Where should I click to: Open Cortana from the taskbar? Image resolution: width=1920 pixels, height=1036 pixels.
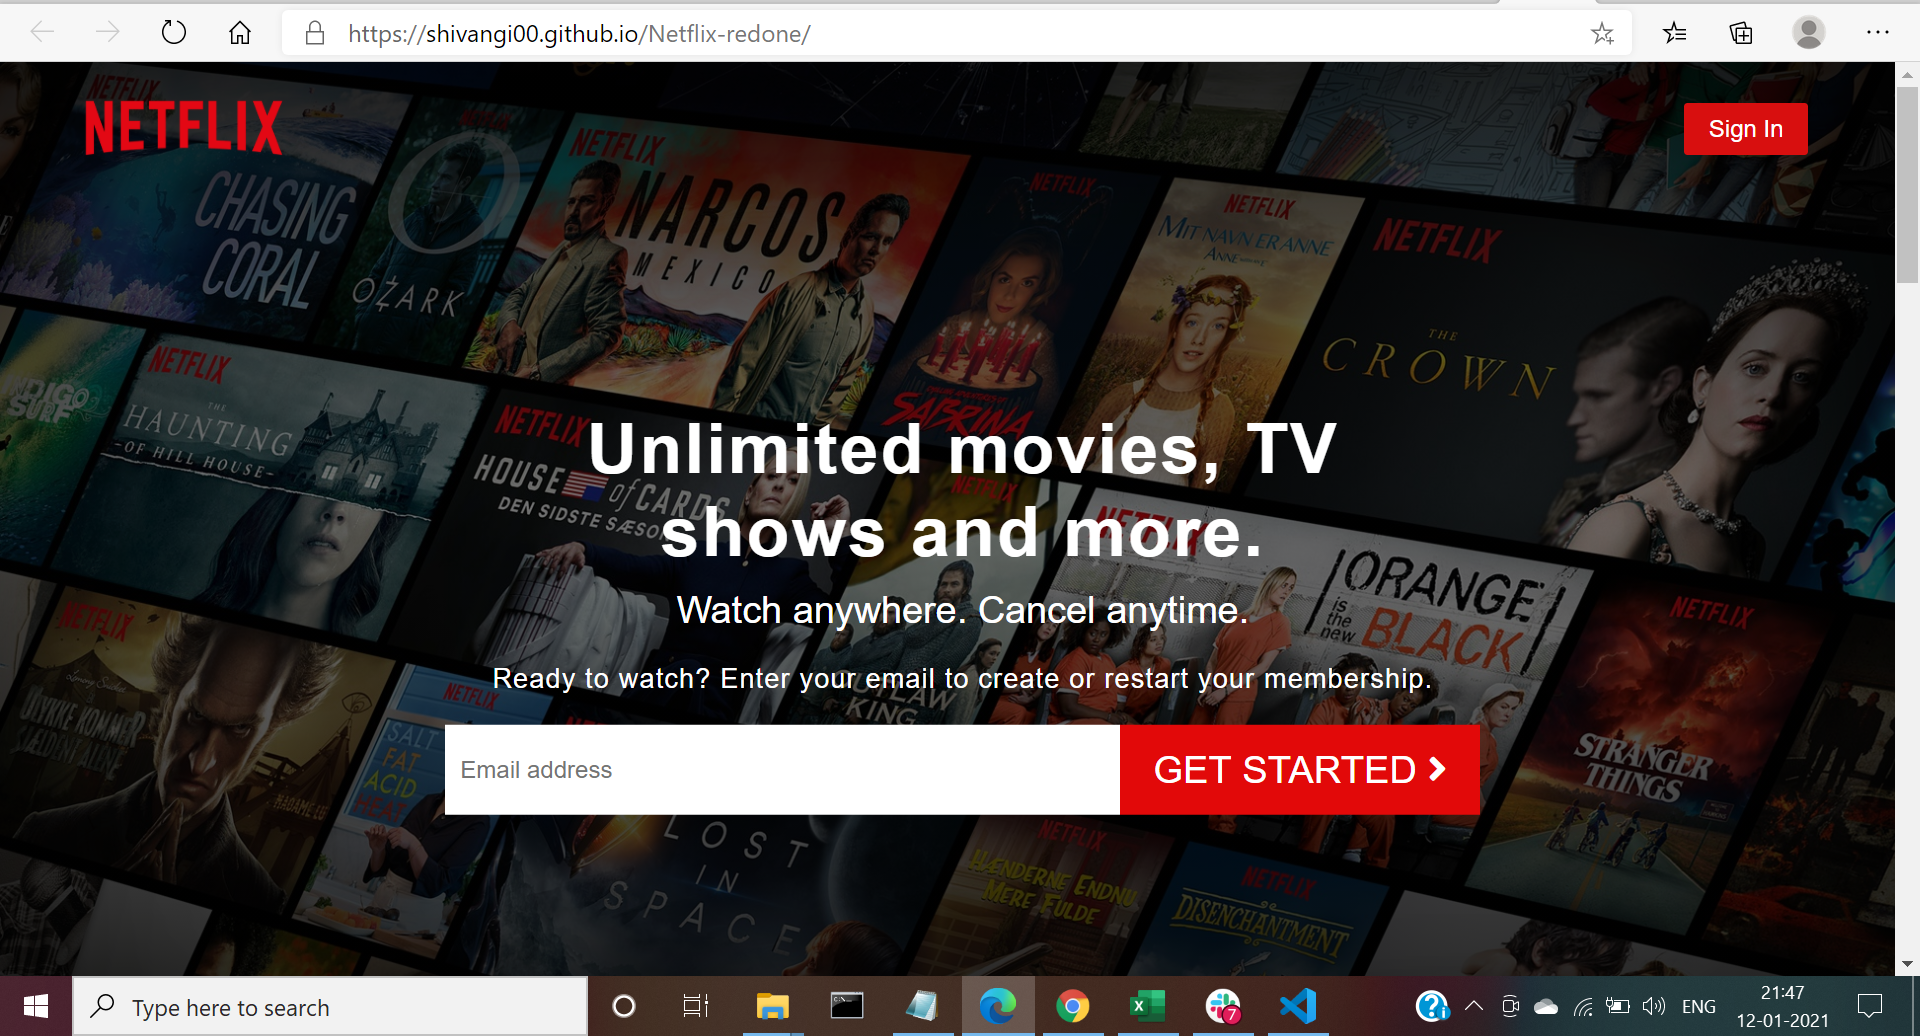pyautogui.click(x=624, y=1006)
